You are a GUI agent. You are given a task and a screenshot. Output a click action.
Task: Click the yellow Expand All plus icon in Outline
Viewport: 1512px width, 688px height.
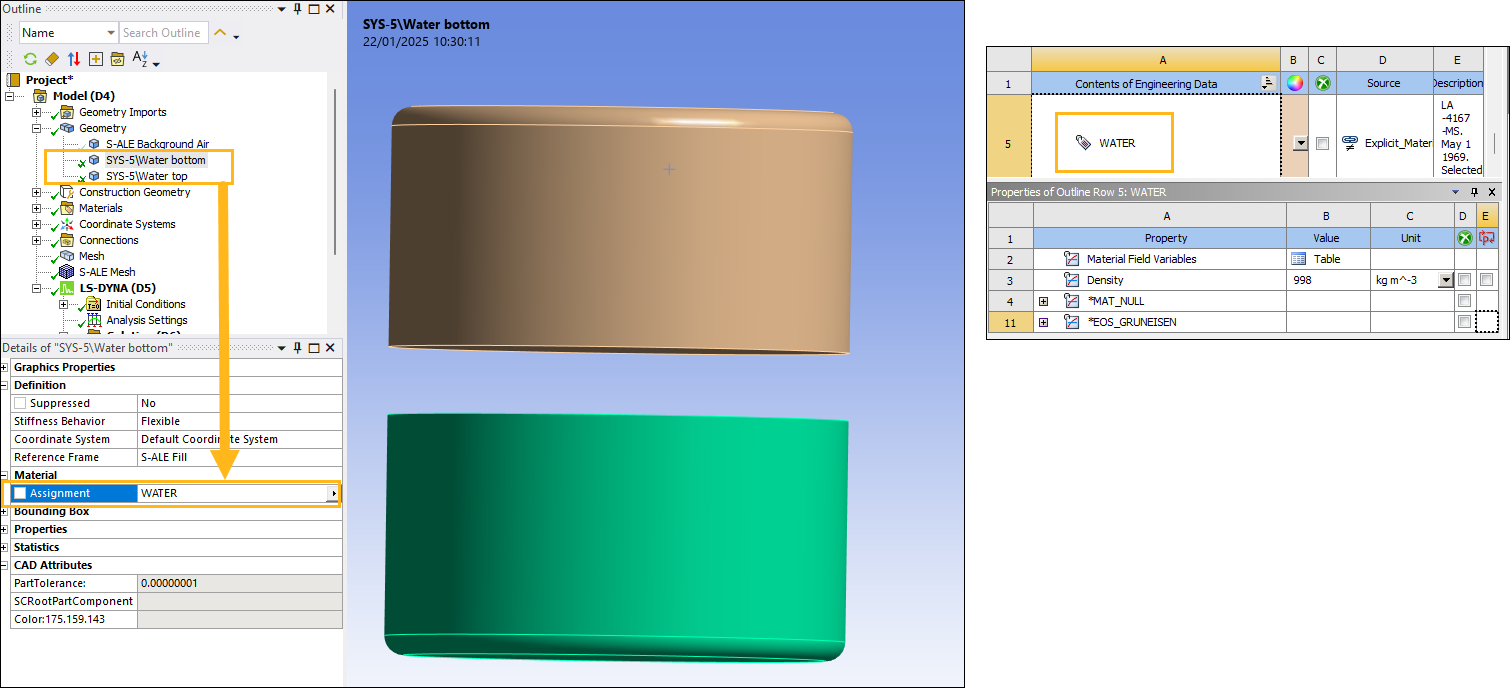tap(96, 59)
